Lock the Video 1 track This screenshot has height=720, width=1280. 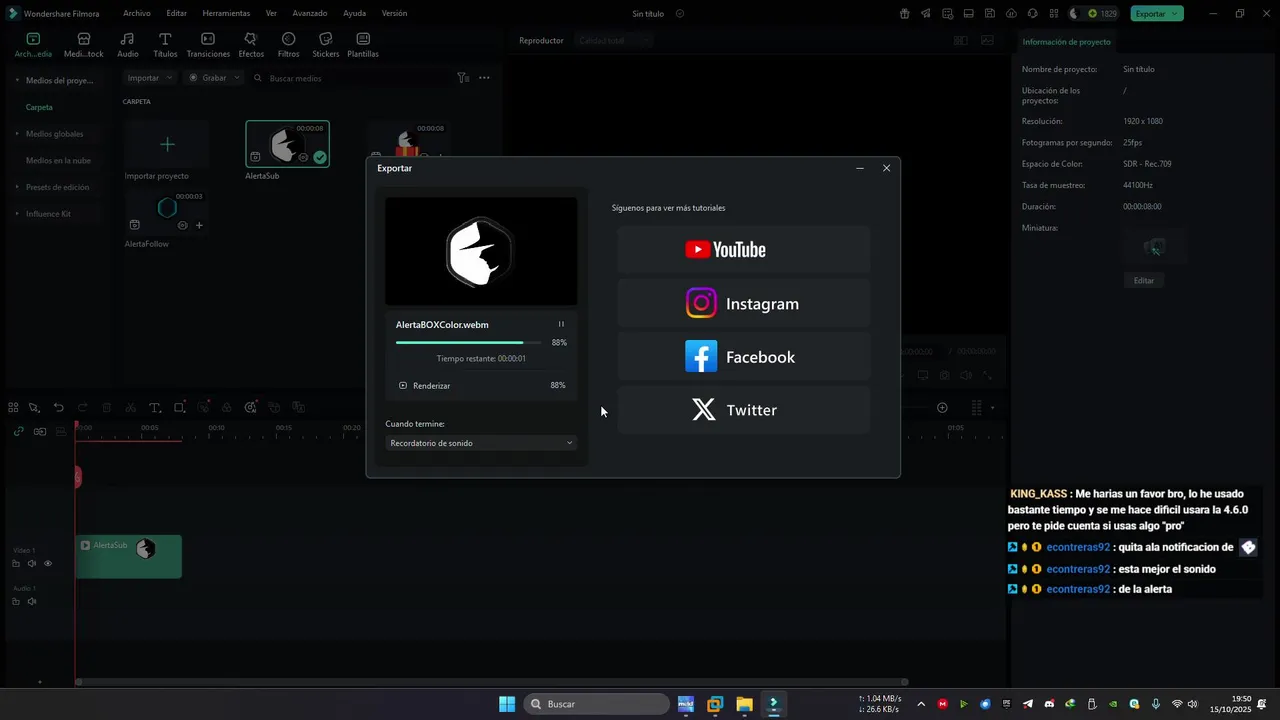pyautogui.click(x=15, y=563)
